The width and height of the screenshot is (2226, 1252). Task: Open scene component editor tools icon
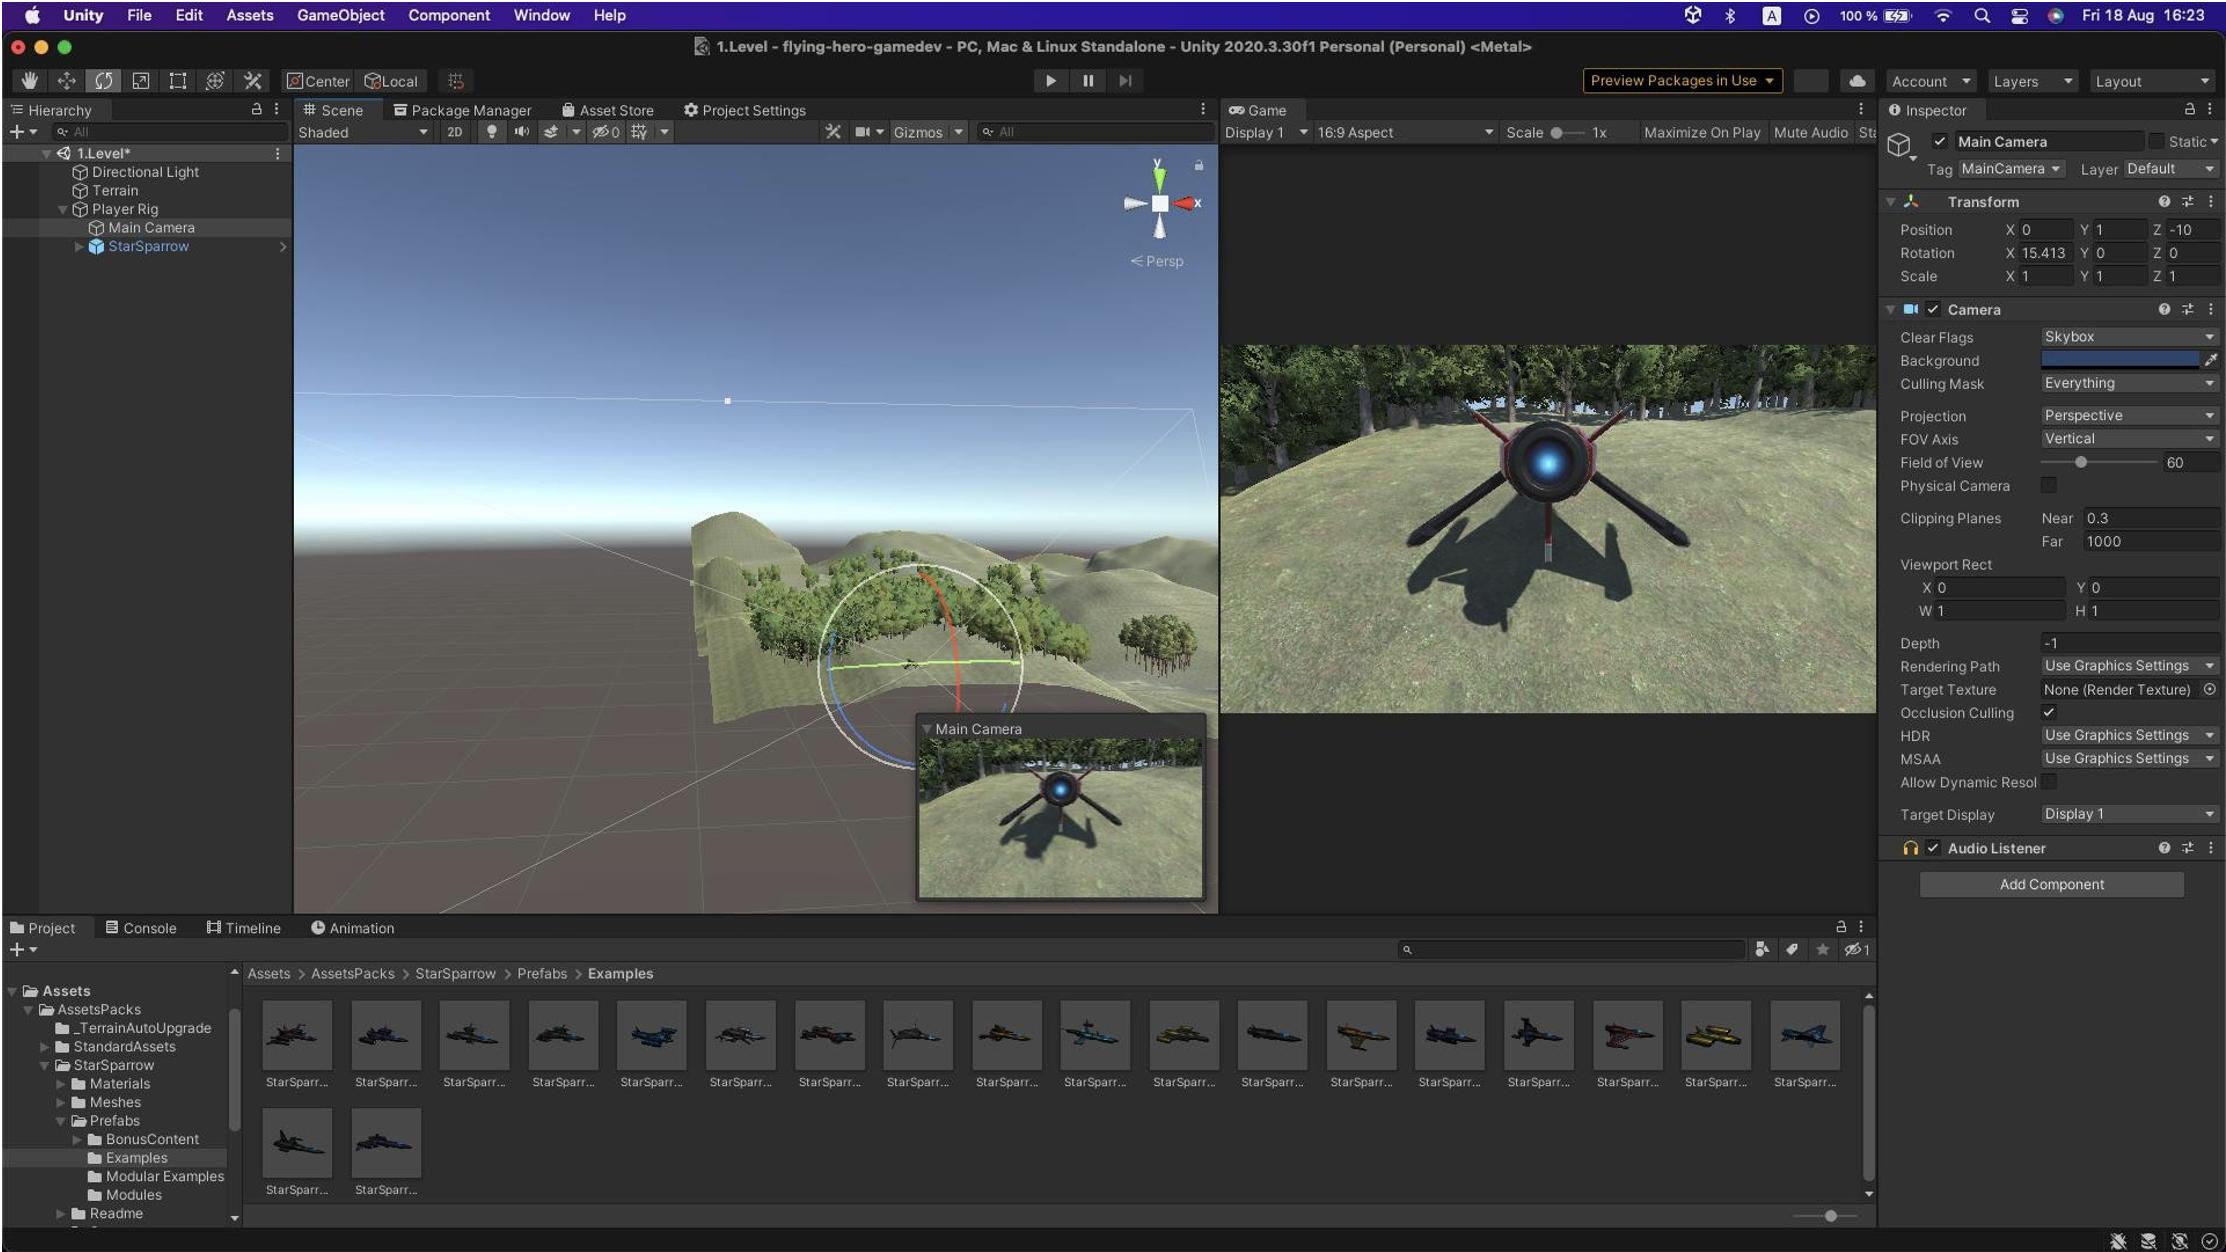[832, 132]
